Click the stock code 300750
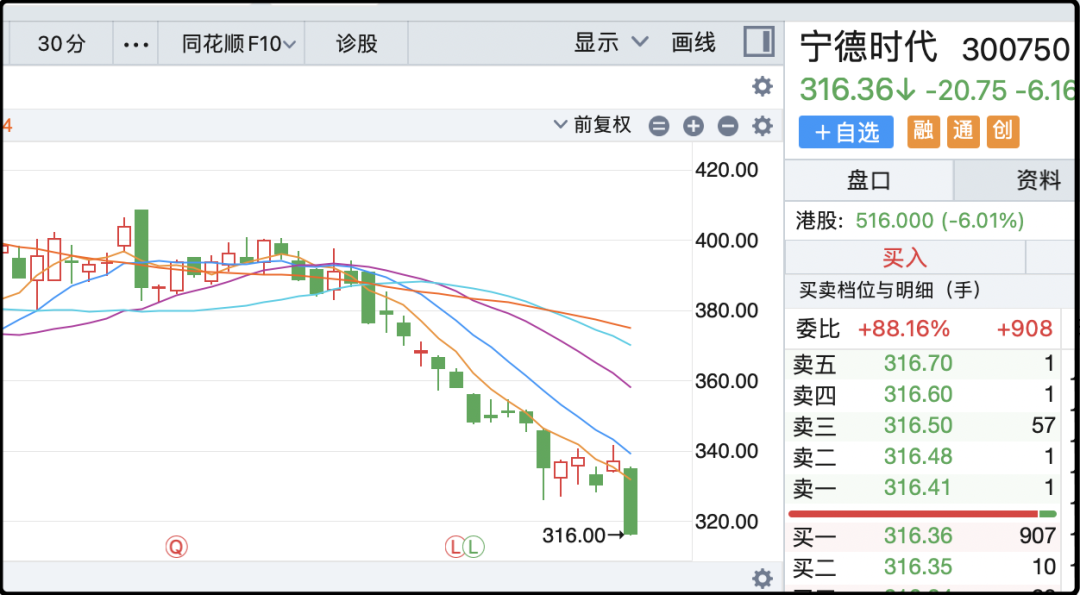Screen dimensions: 1080x595 (x=1015, y=49)
